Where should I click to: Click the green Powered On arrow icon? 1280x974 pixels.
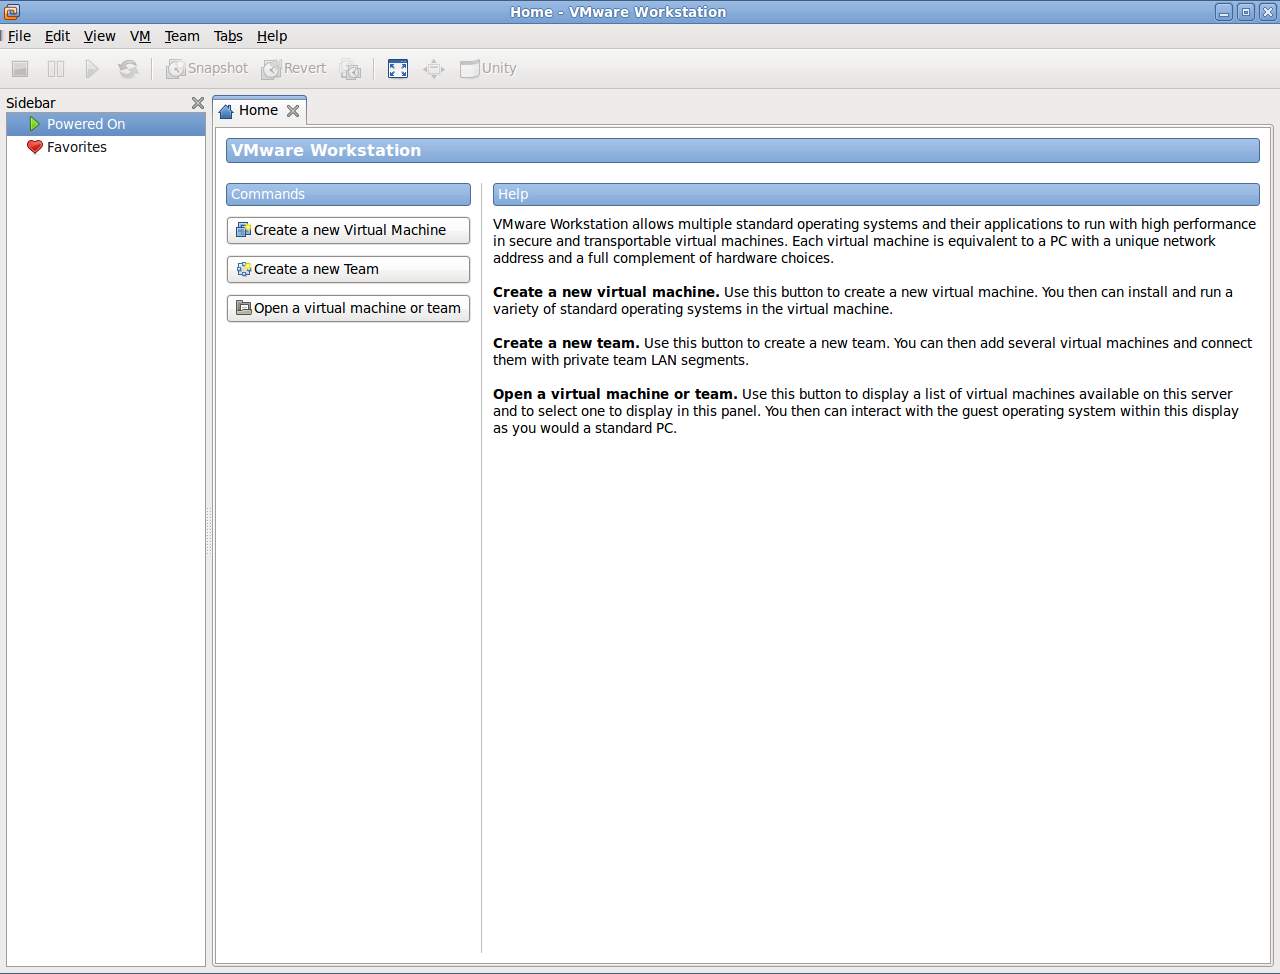35,124
